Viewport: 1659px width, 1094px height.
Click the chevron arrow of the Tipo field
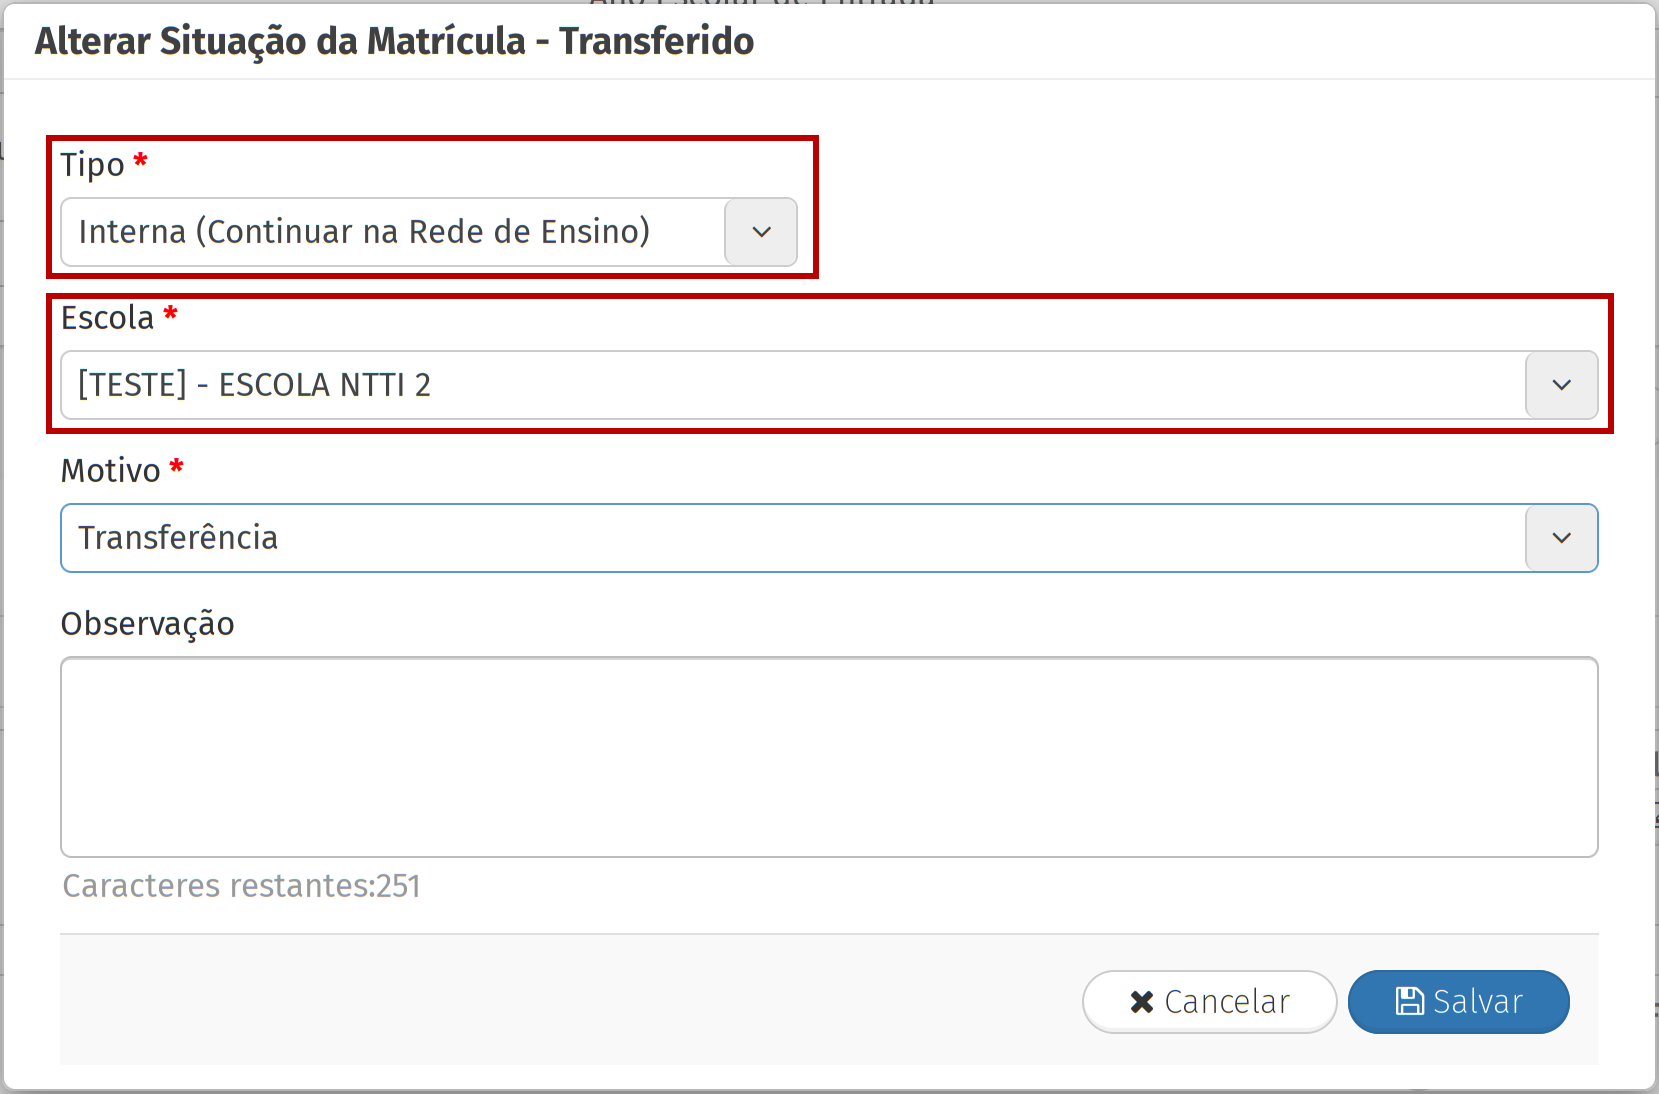(x=761, y=232)
